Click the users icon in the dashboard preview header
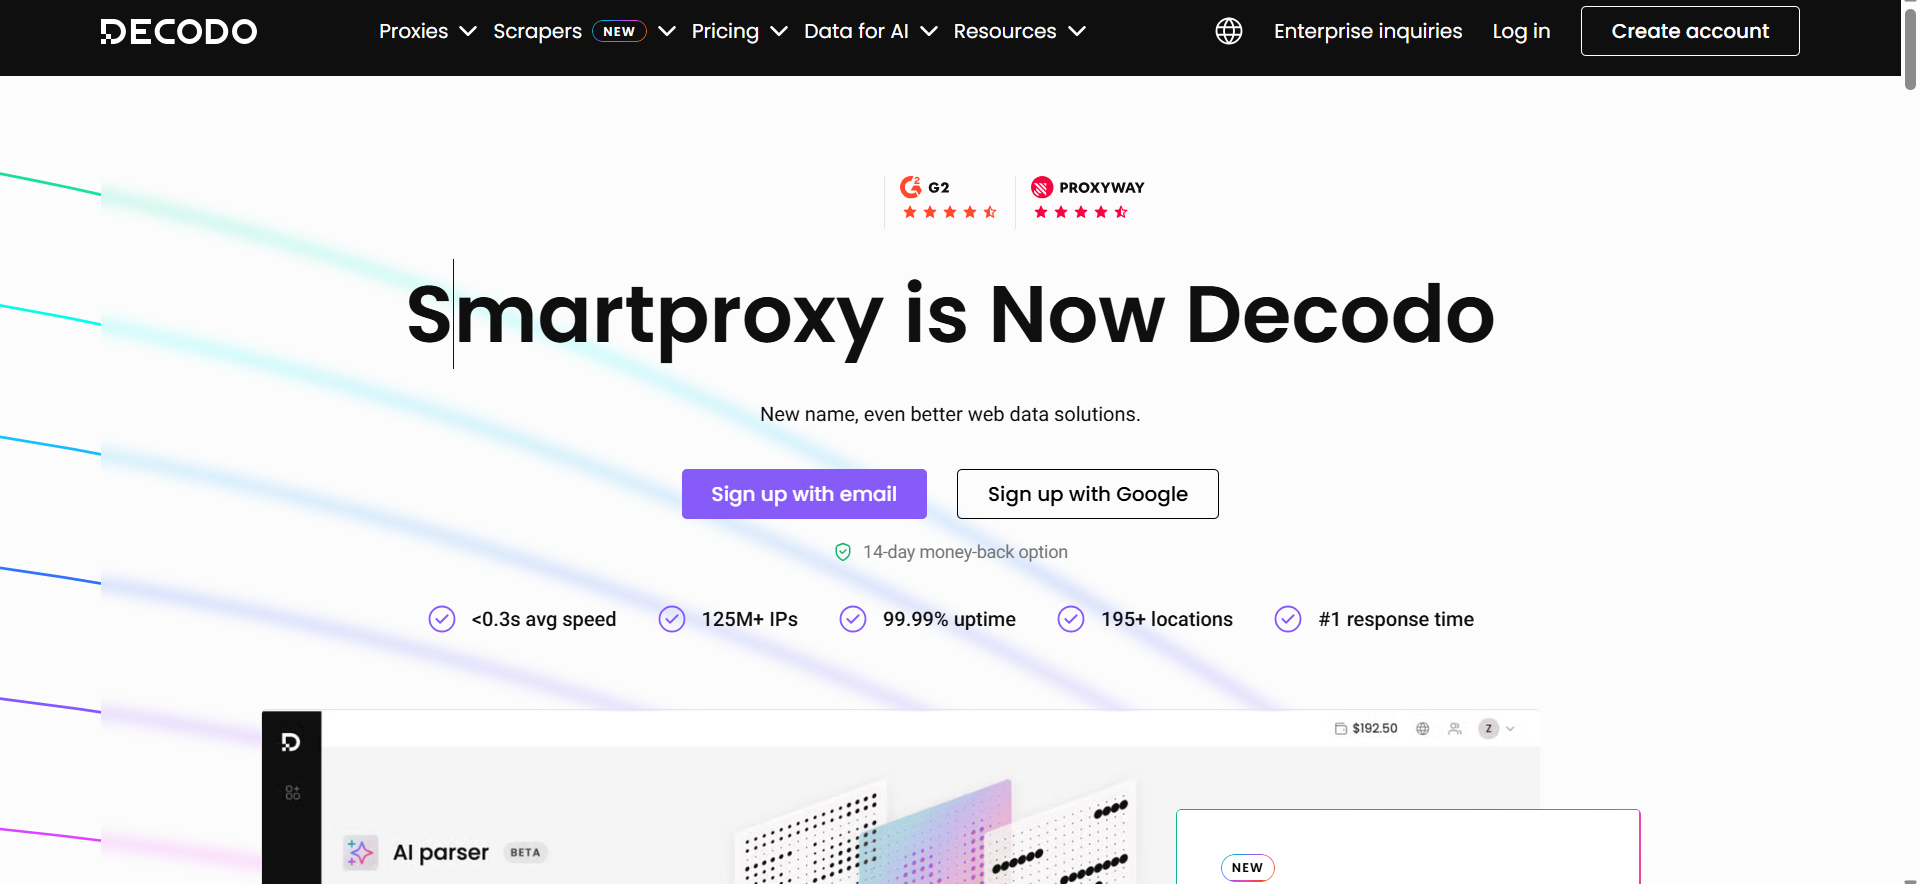The height and width of the screenshot is (884, 1920). (1455, 729)
